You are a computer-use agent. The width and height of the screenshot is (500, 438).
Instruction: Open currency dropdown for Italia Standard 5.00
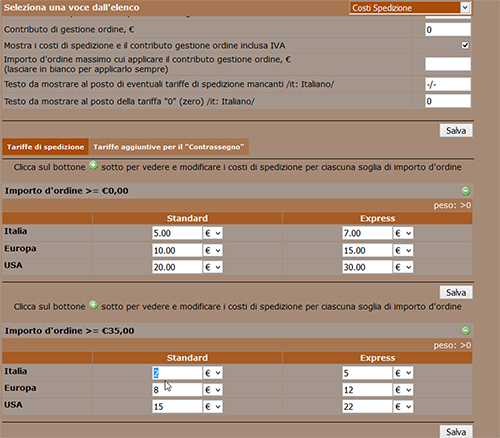coord(213,233)
